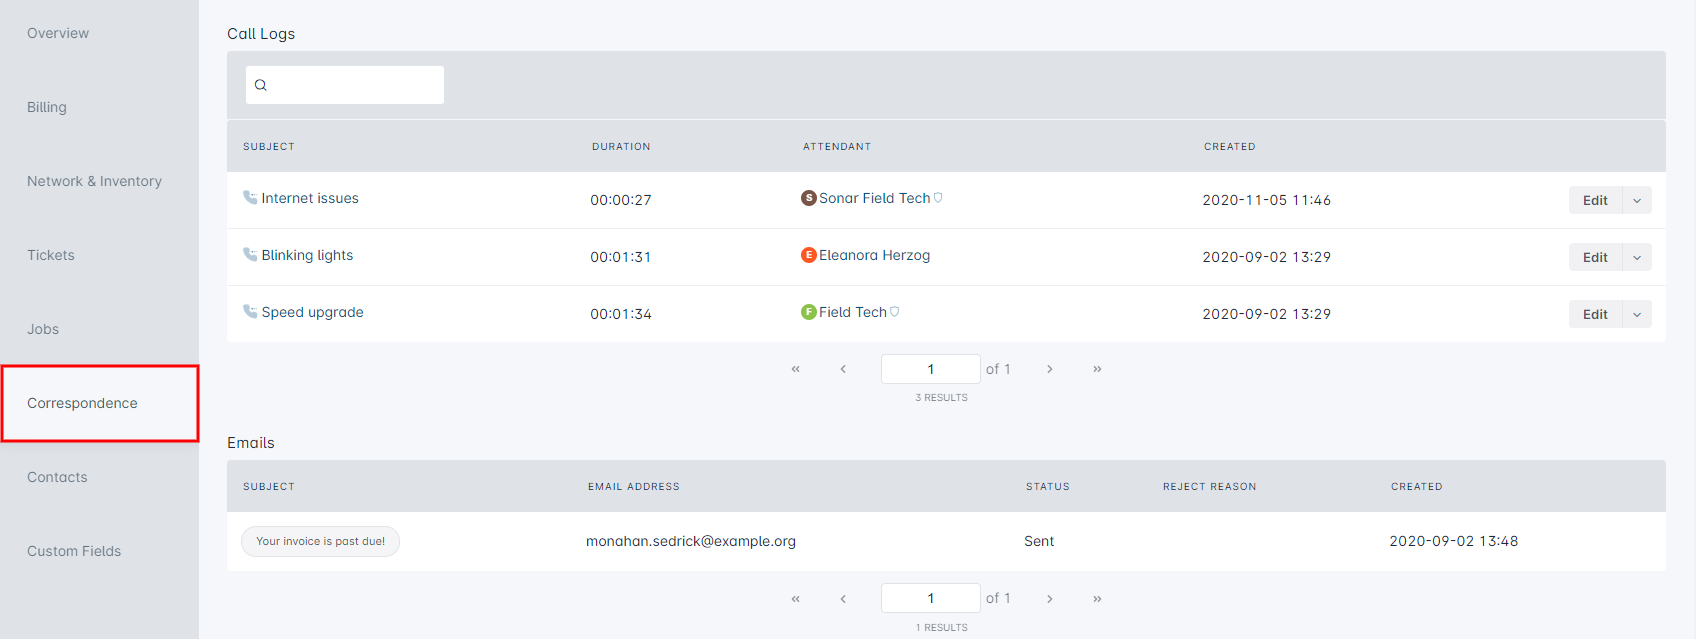This screenshot has width=1696, height=639.
Task: Click the Sonar Field Tech avatar icon
Action: click(809, 198)
